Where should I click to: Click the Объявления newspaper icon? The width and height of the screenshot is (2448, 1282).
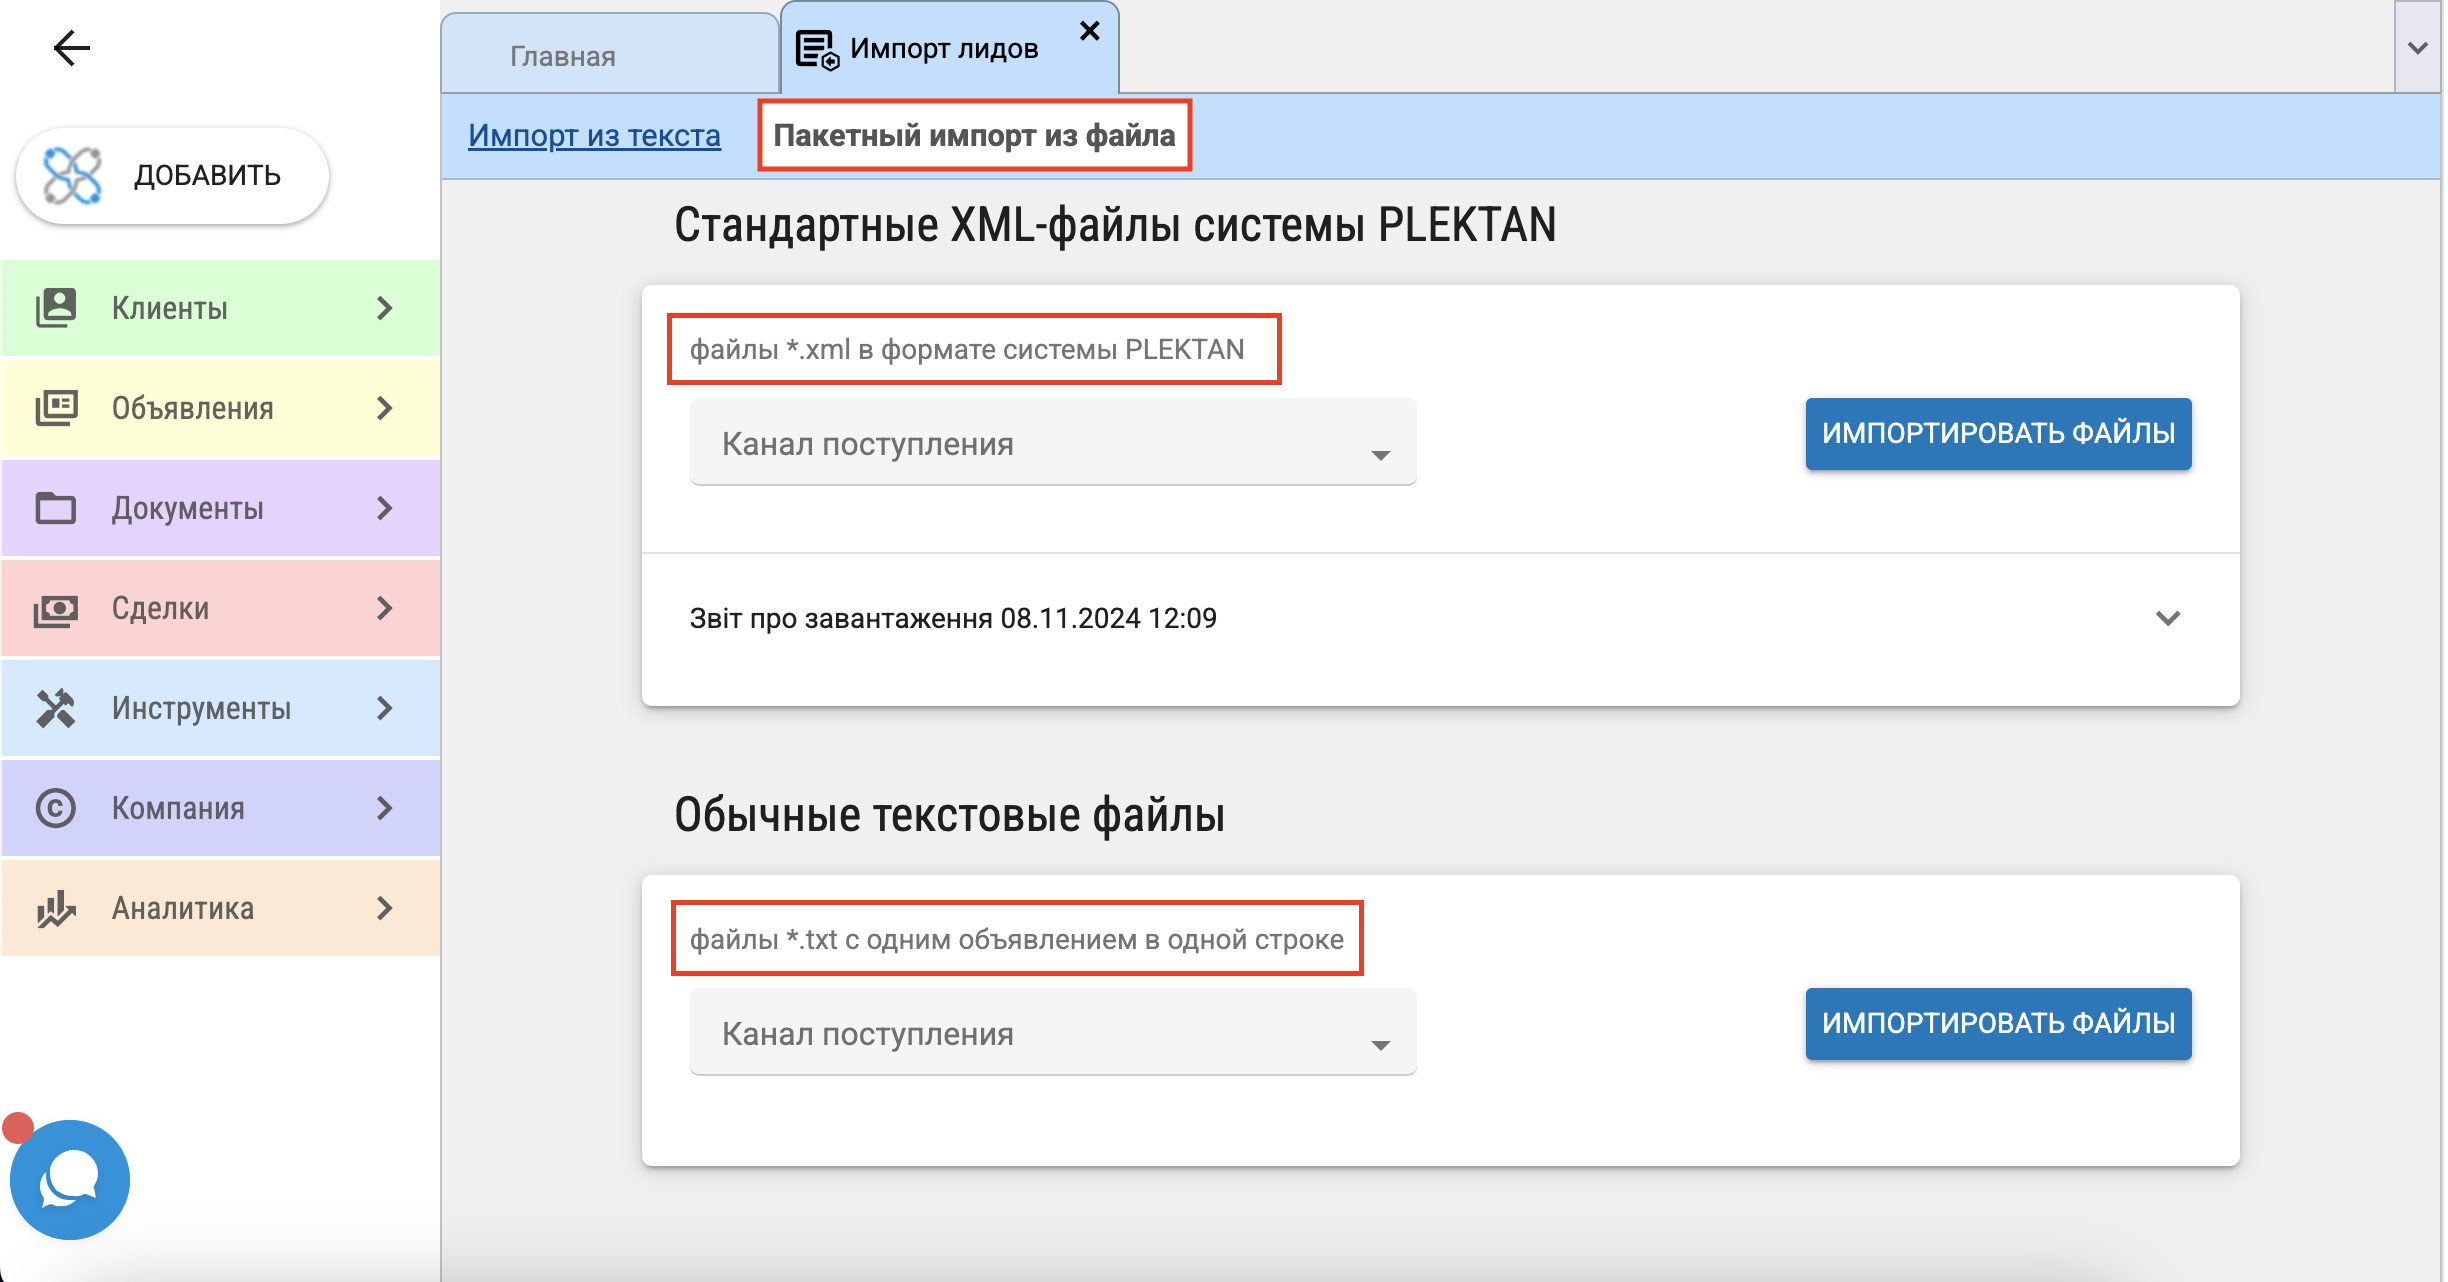point(56,408)
